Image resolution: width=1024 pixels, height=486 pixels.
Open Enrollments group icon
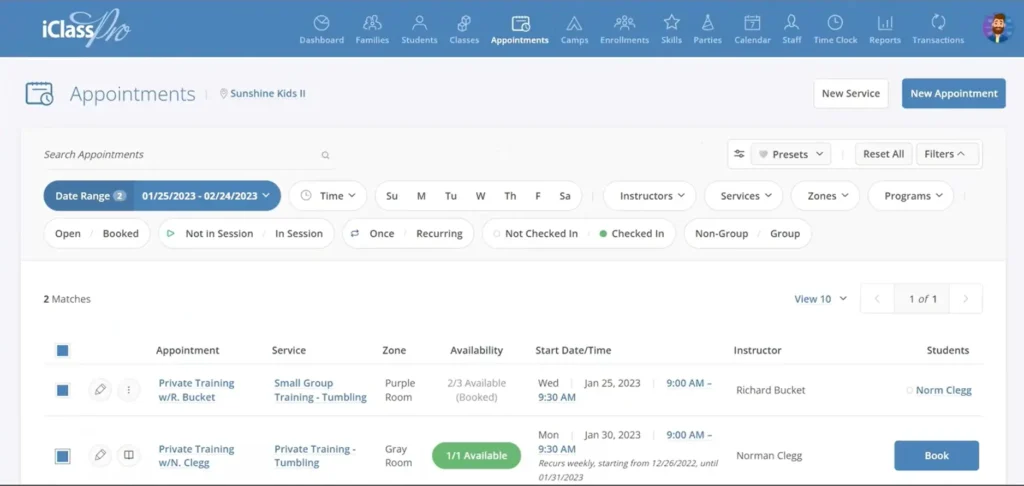624,24
